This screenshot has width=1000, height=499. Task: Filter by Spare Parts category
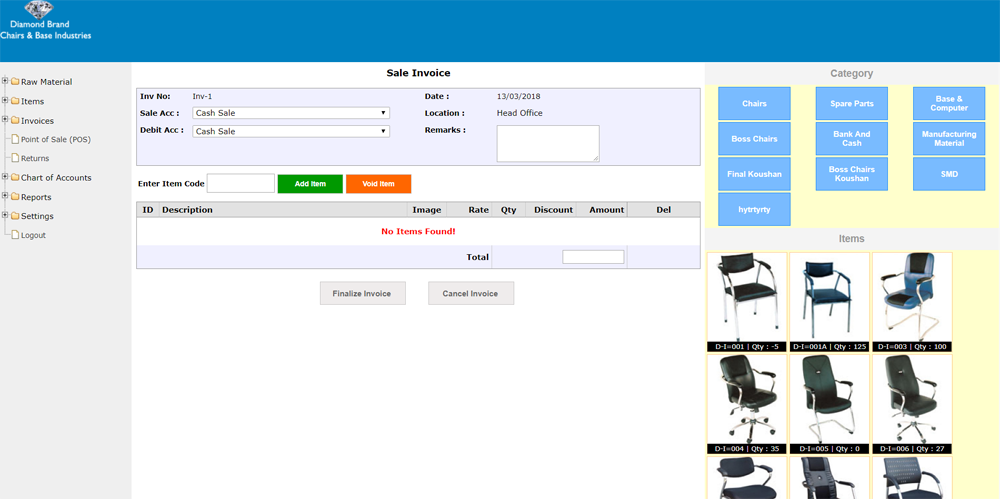pos(851,104)
